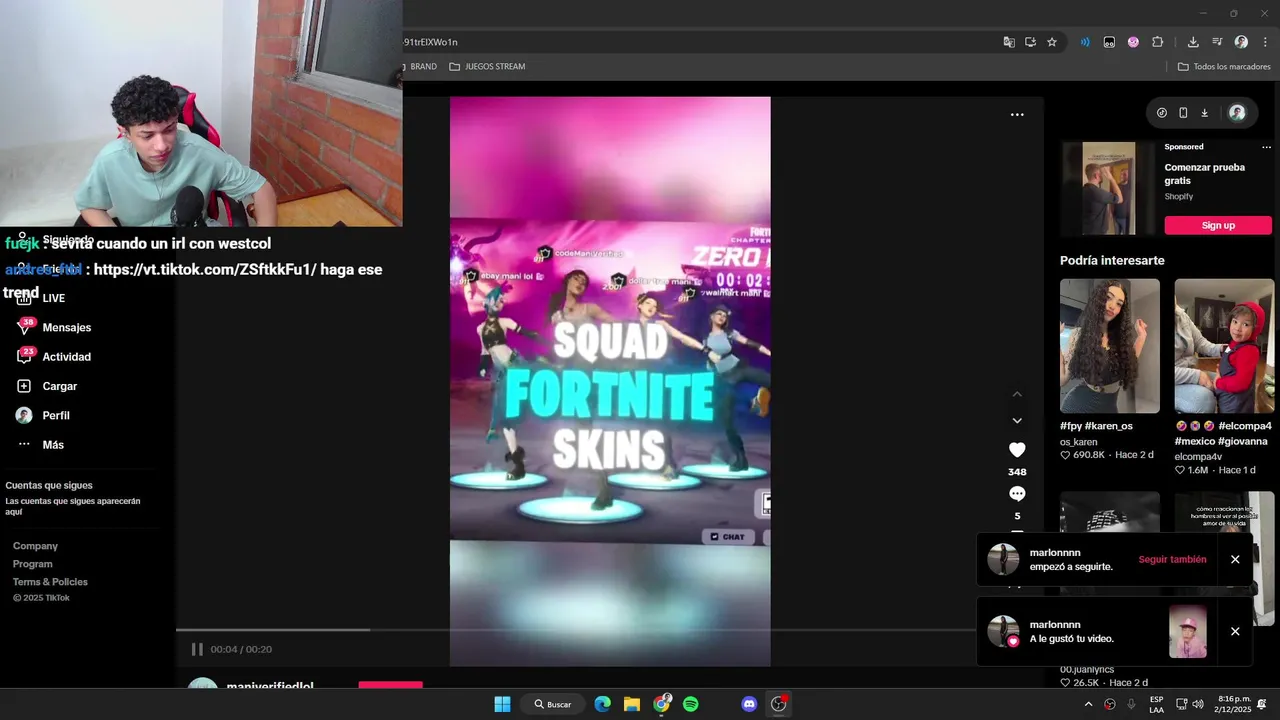The height and width of the screenshot is (720, 1280).
Task: Open the Todos los marcadores folder
Action: pyautogui.click(x=1224, y=66)
